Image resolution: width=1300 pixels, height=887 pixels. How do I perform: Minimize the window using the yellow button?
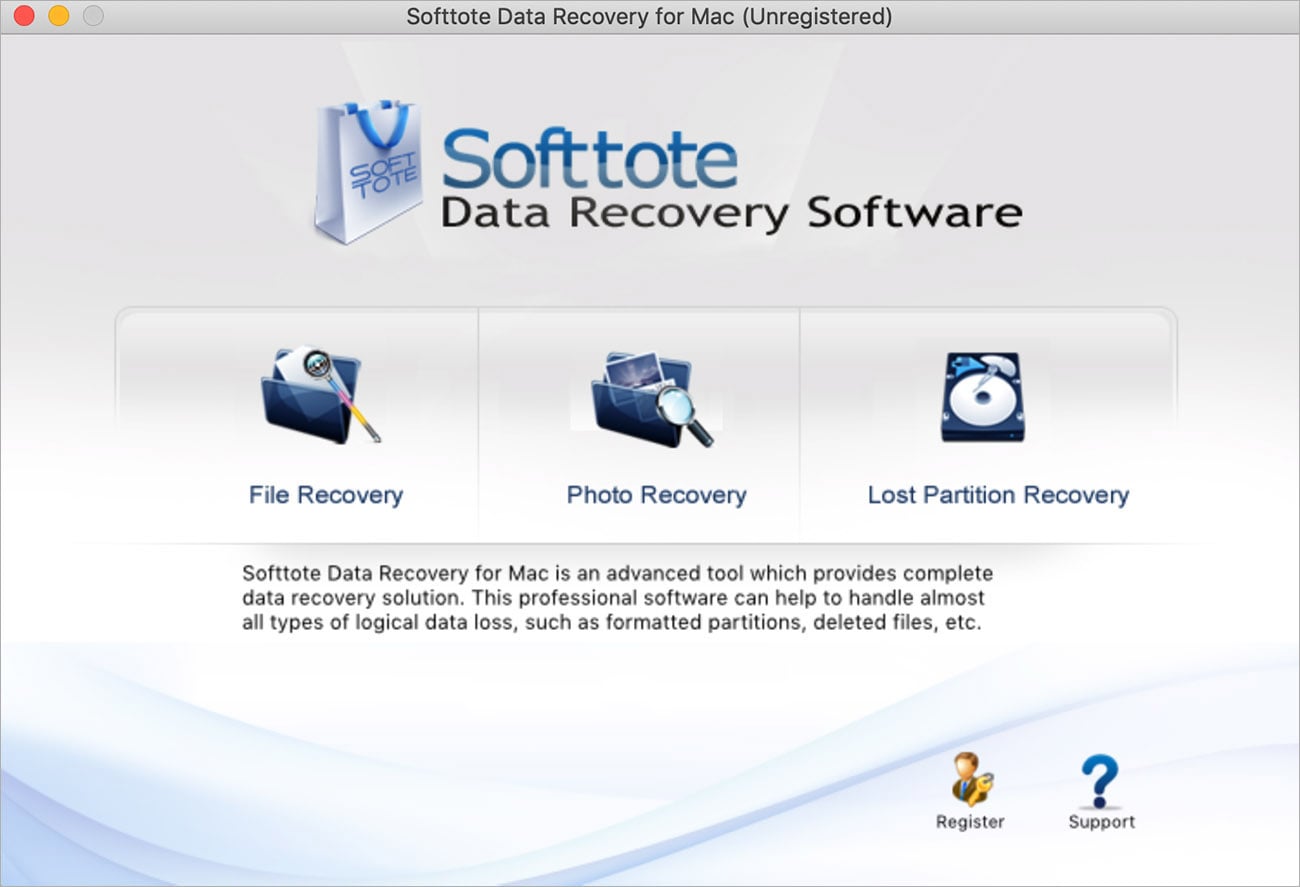point(59,16)
